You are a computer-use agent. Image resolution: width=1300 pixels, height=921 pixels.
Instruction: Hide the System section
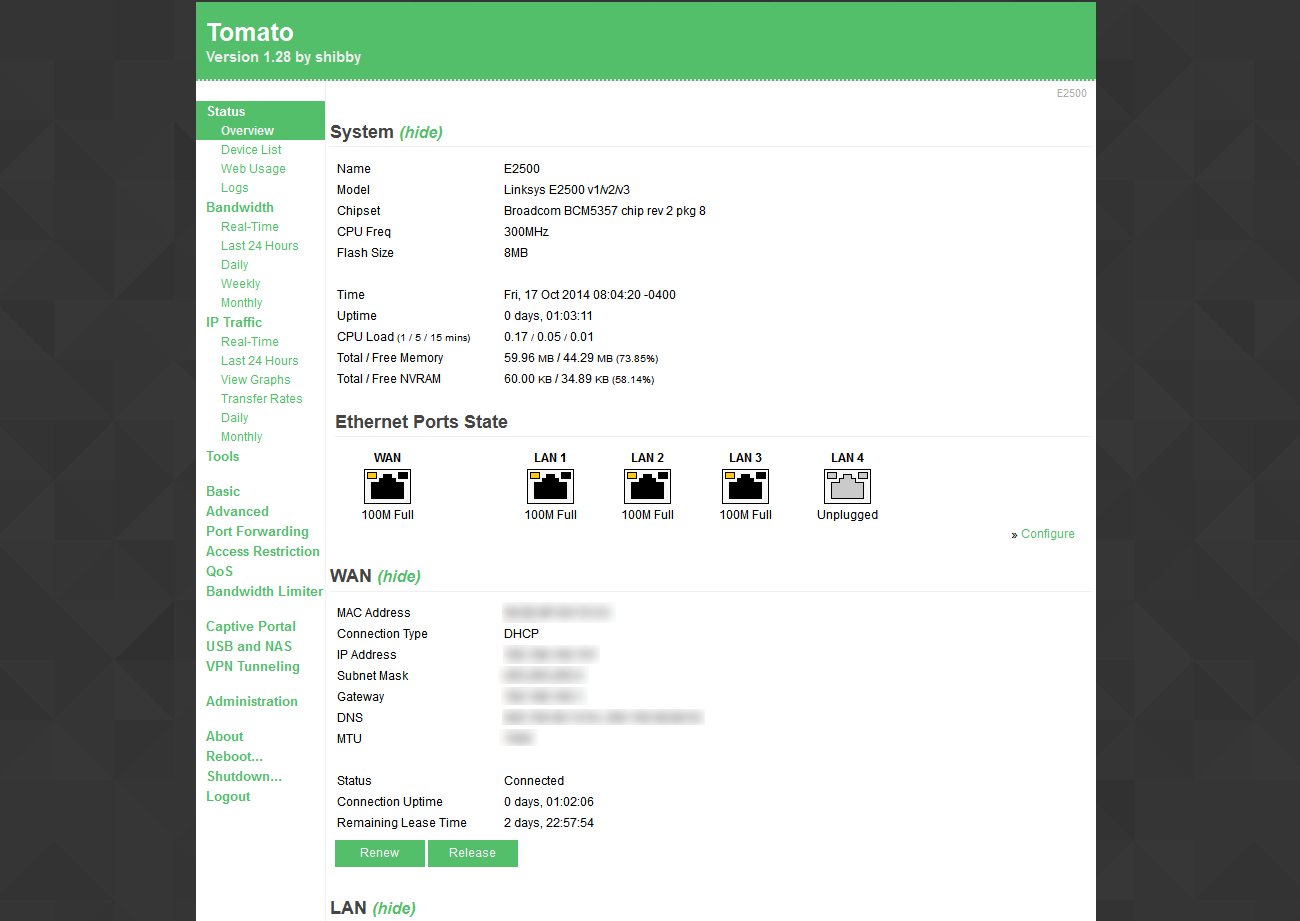(x=421, y=132)
